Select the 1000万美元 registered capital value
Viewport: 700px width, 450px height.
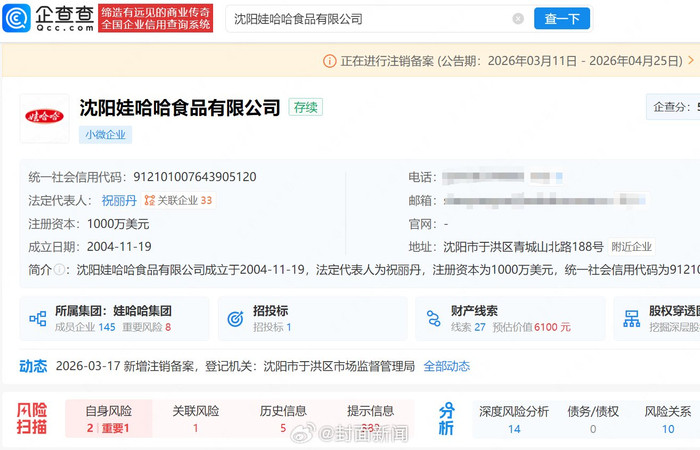[x=118, y=224]
